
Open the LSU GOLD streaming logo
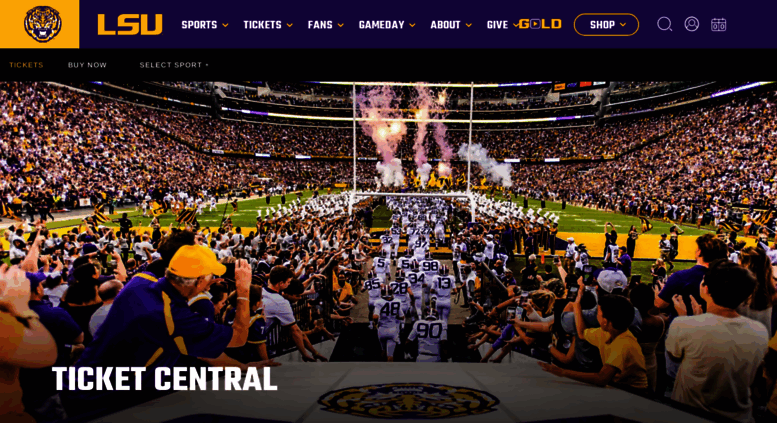[540, 24]
